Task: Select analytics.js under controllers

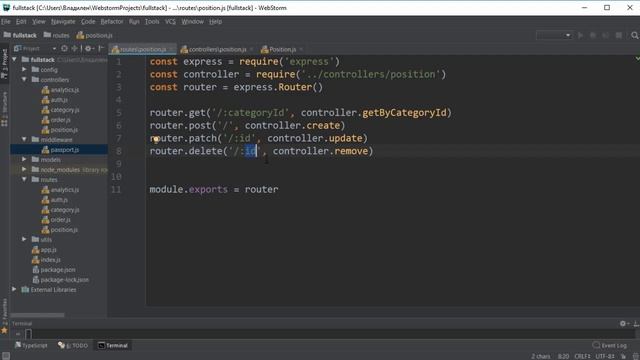Action: 60,90
